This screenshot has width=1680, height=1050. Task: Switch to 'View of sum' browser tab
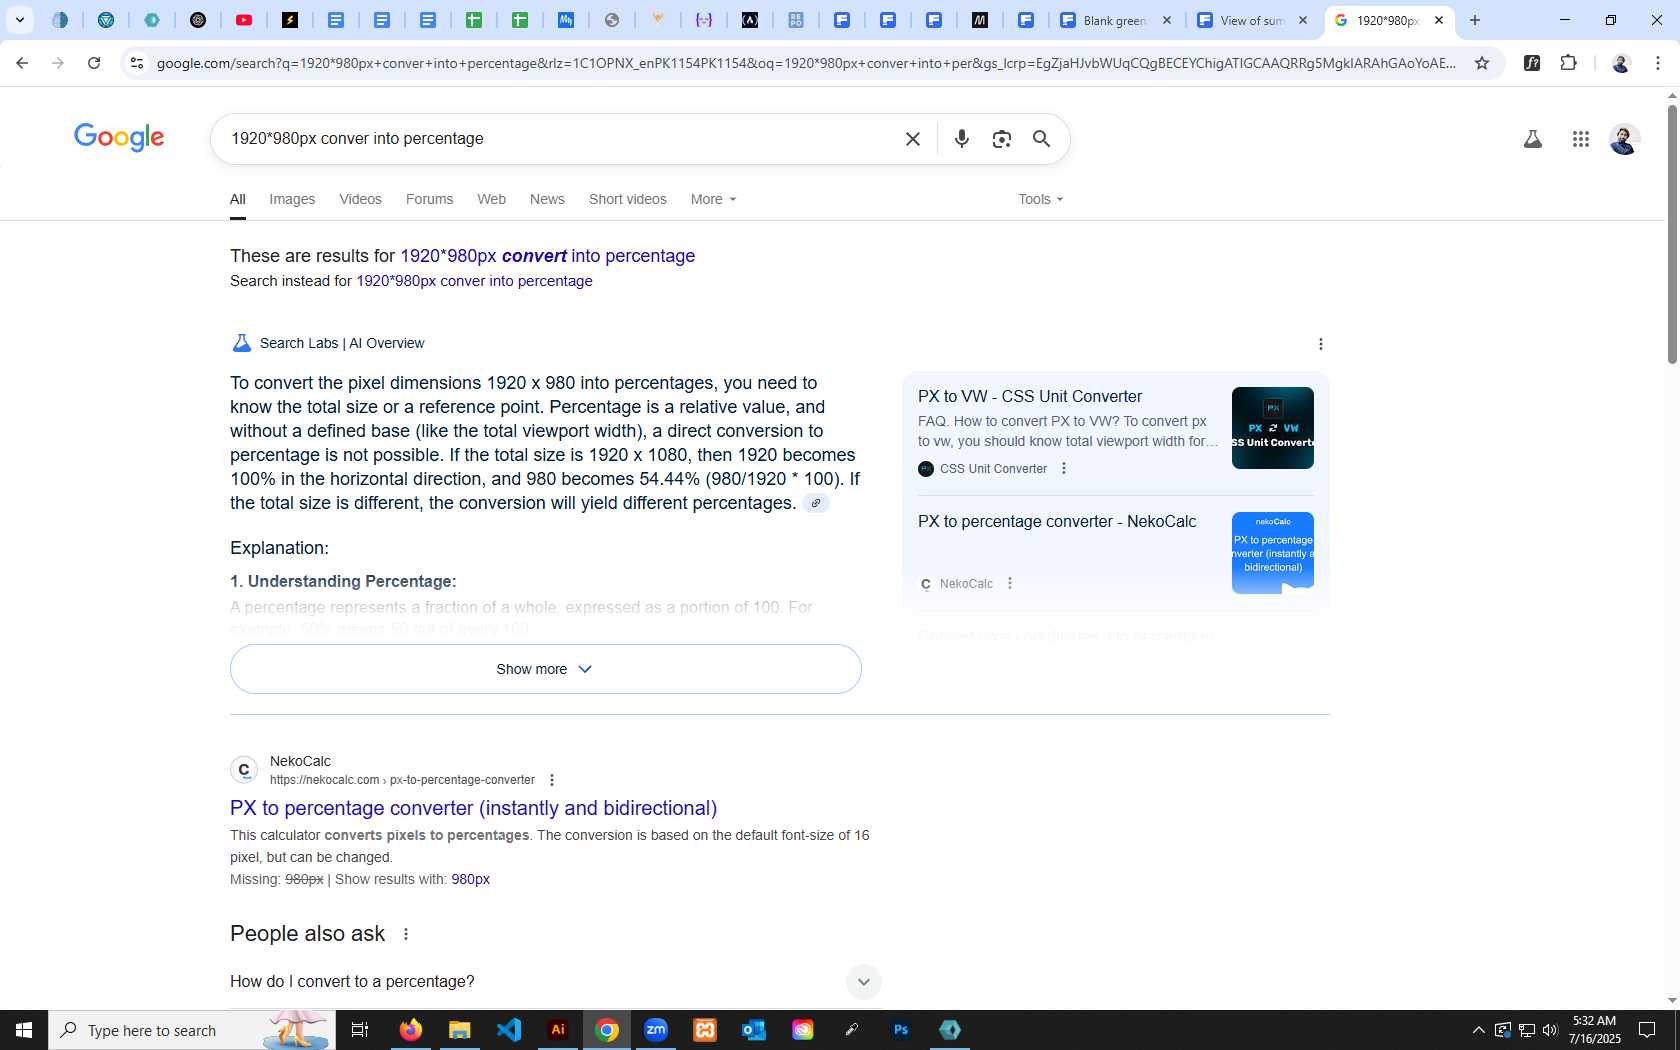pos(1253,20)
